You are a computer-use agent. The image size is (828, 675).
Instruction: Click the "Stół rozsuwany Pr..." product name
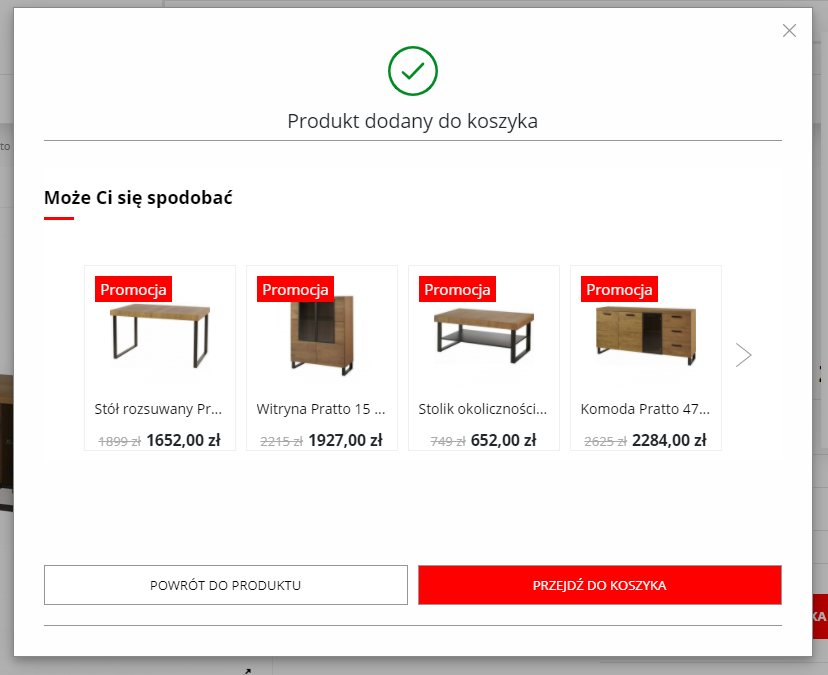pyautogui.click(x=160, y=409)
